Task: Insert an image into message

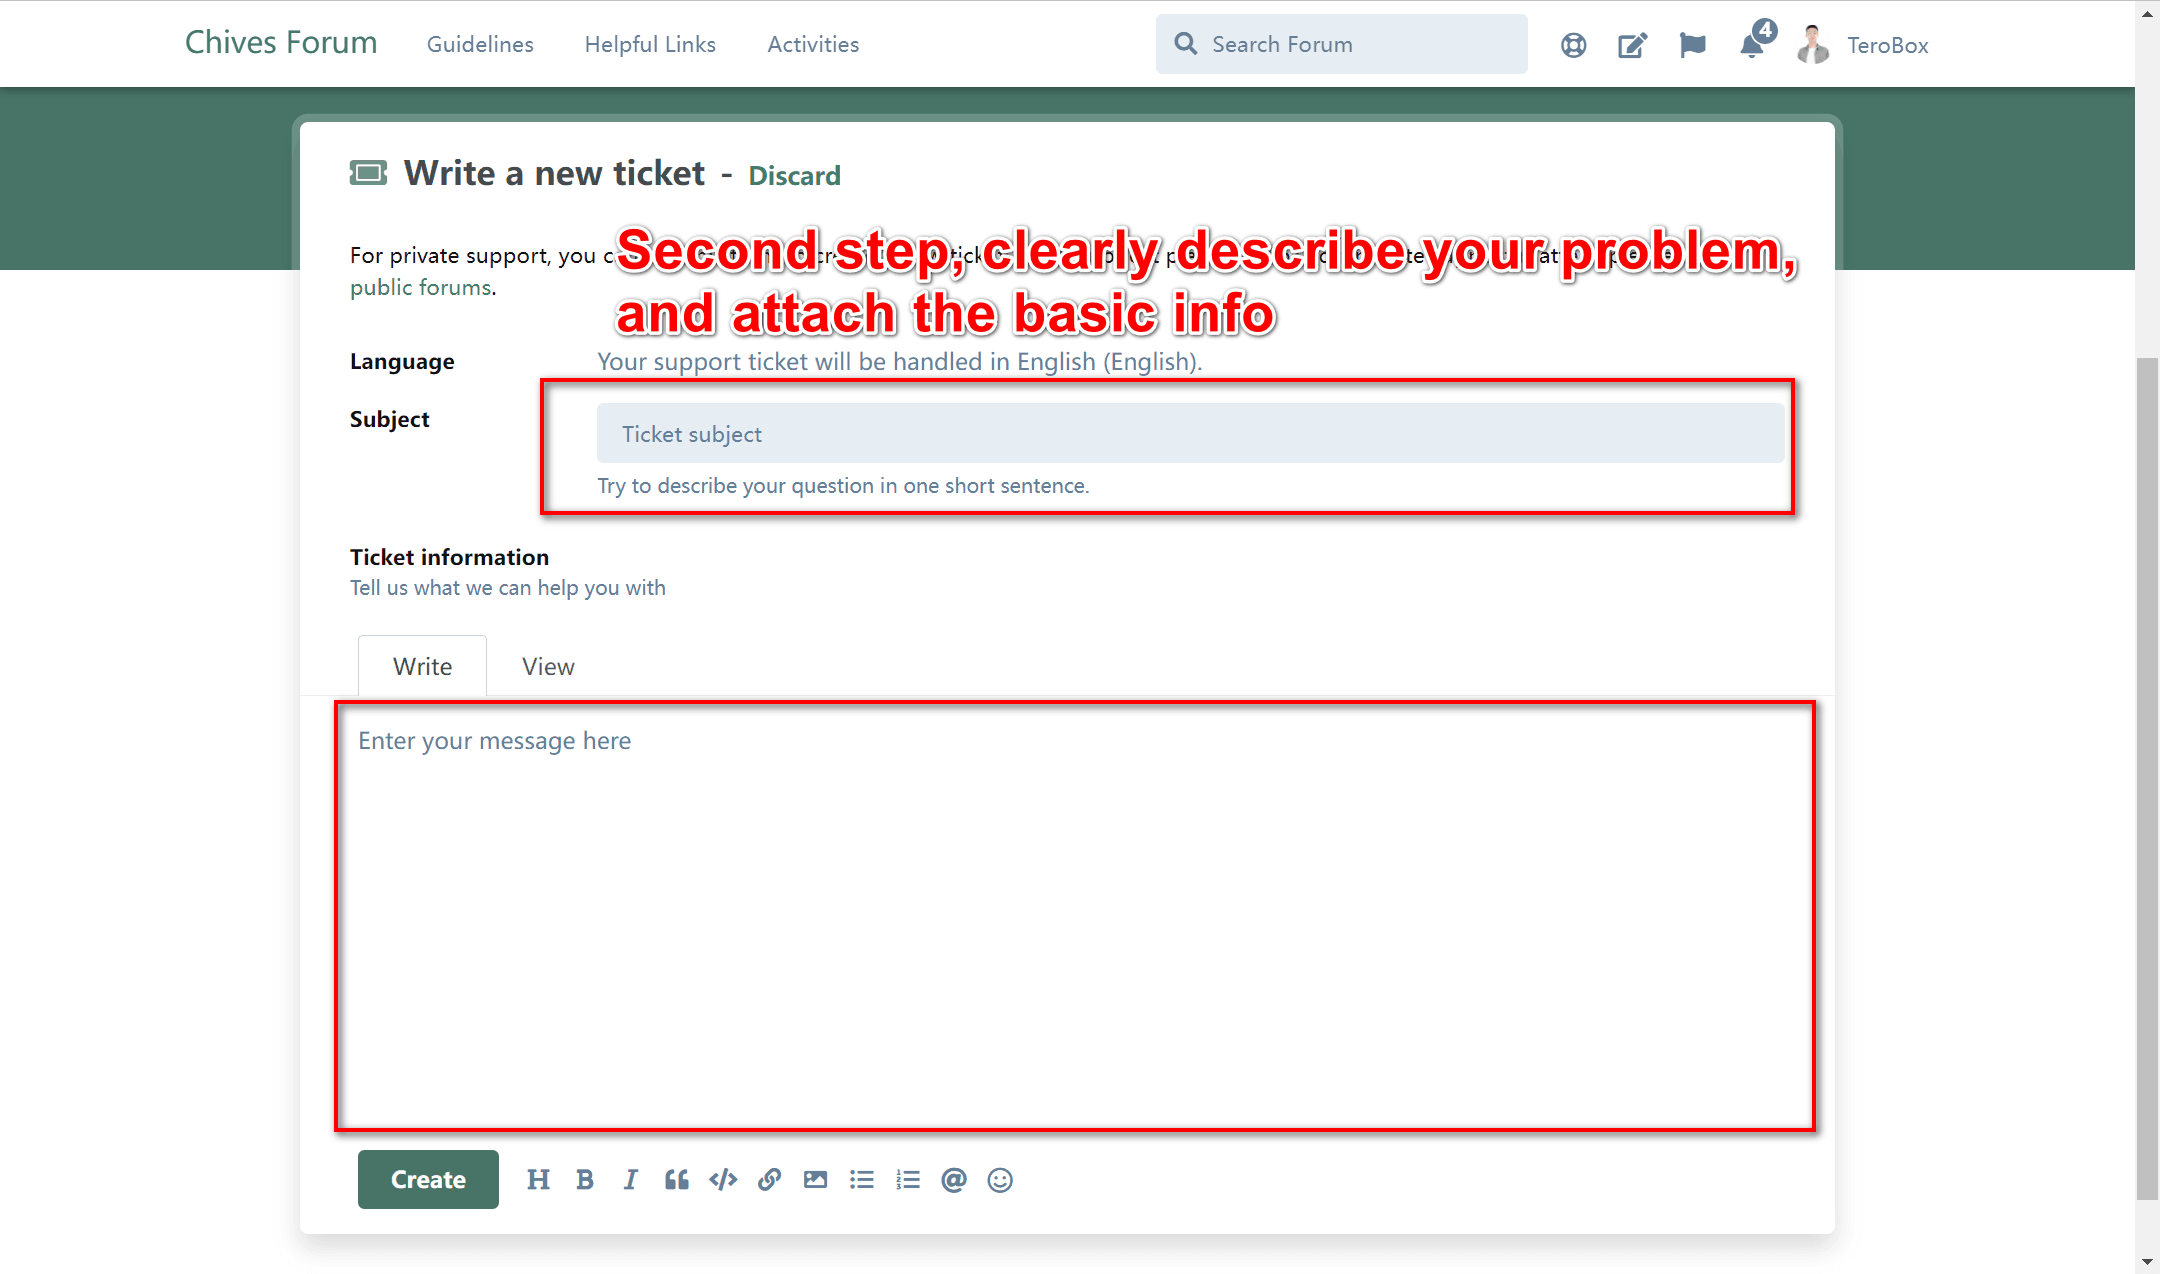Action: 815,1180
